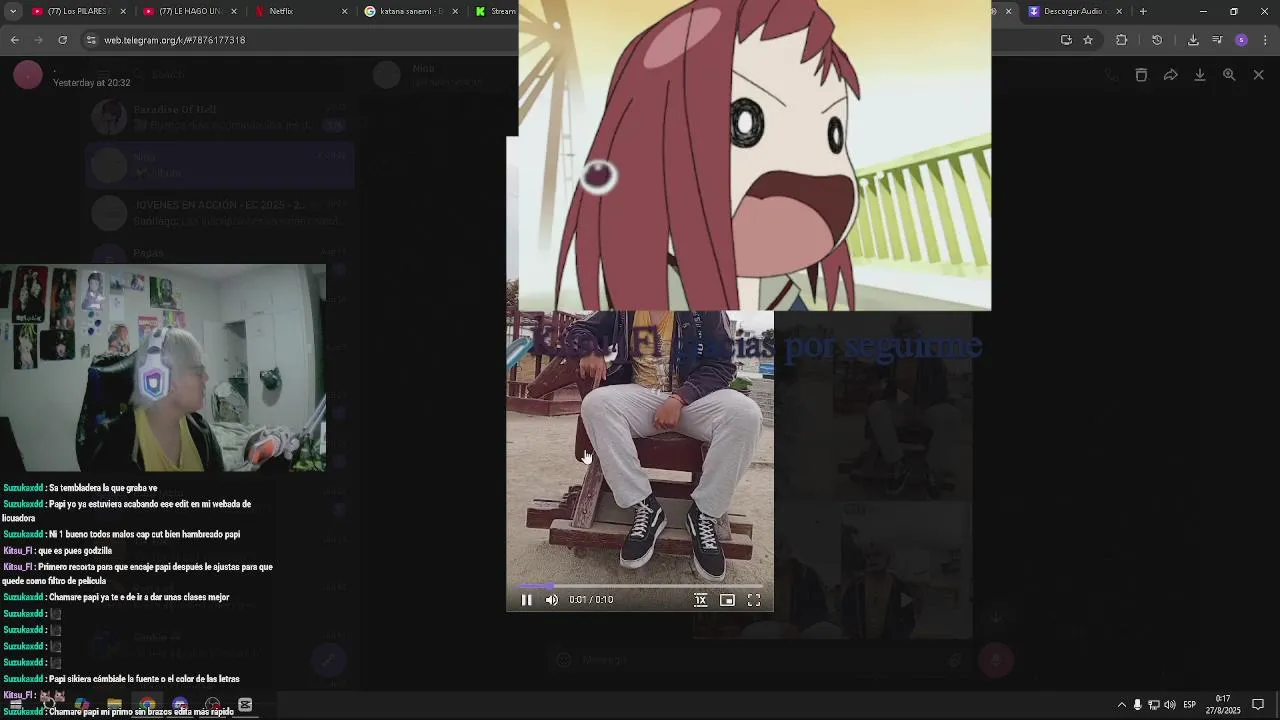Screen dimensions: 1280x720
Task: Enable picture-in-picture mode for the video
Action: click(727, 600)
